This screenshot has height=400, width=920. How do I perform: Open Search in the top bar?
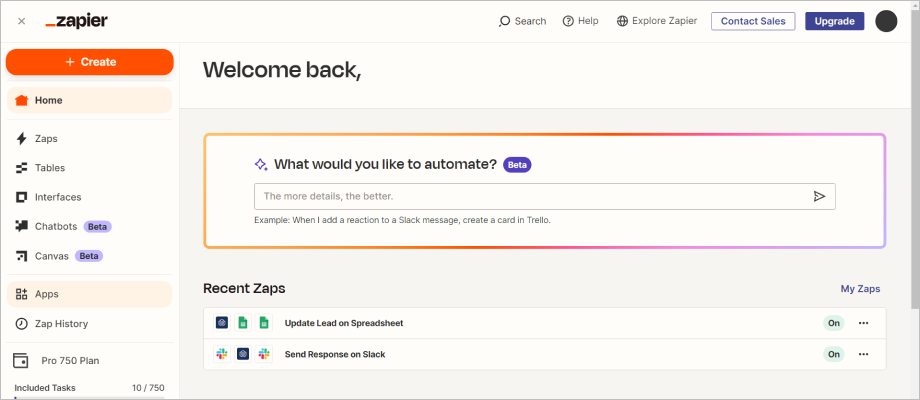[x=522, y=21]
